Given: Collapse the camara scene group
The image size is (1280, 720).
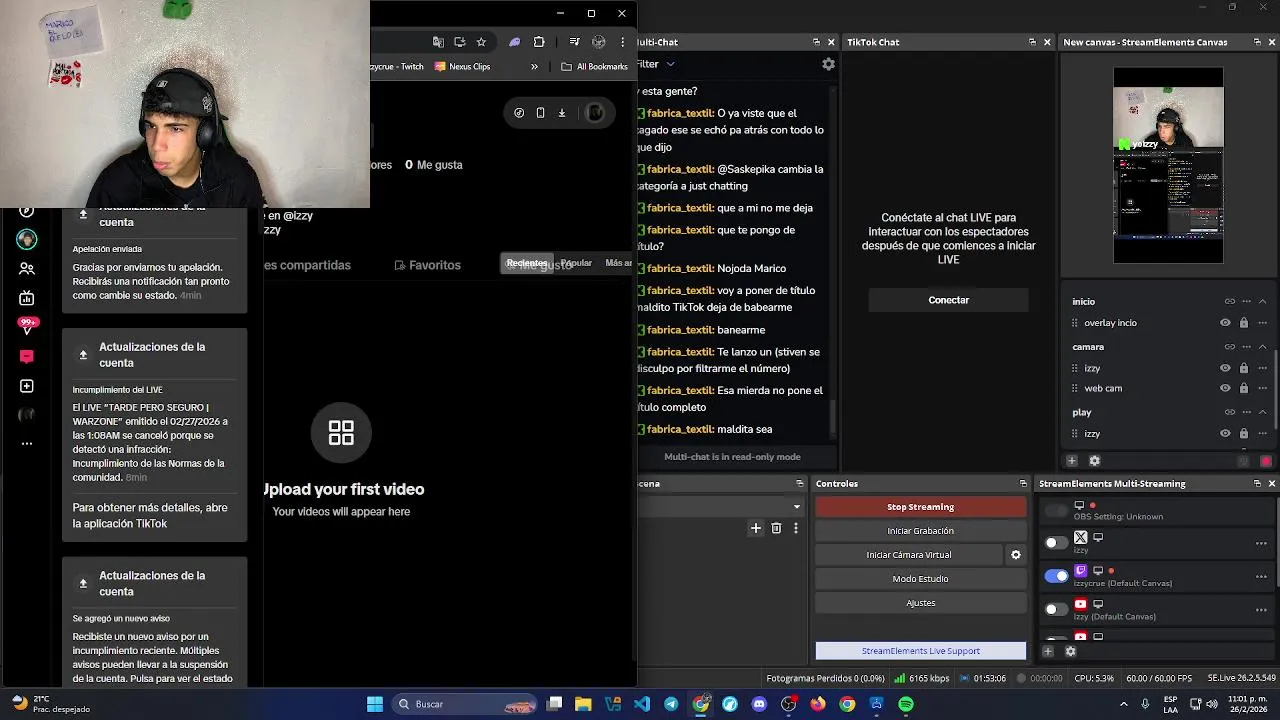Looking at the screenshot, I should tap(1263, 347).
